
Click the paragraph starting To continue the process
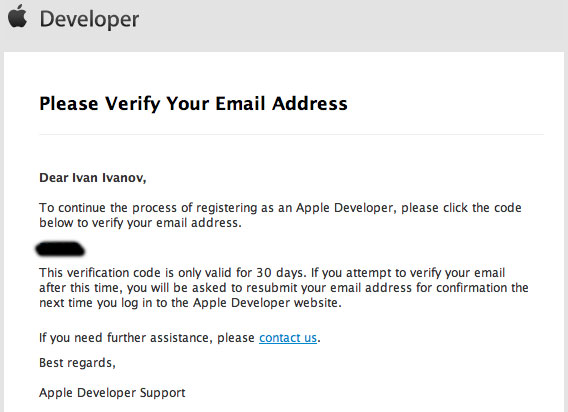tap(280, 215)
